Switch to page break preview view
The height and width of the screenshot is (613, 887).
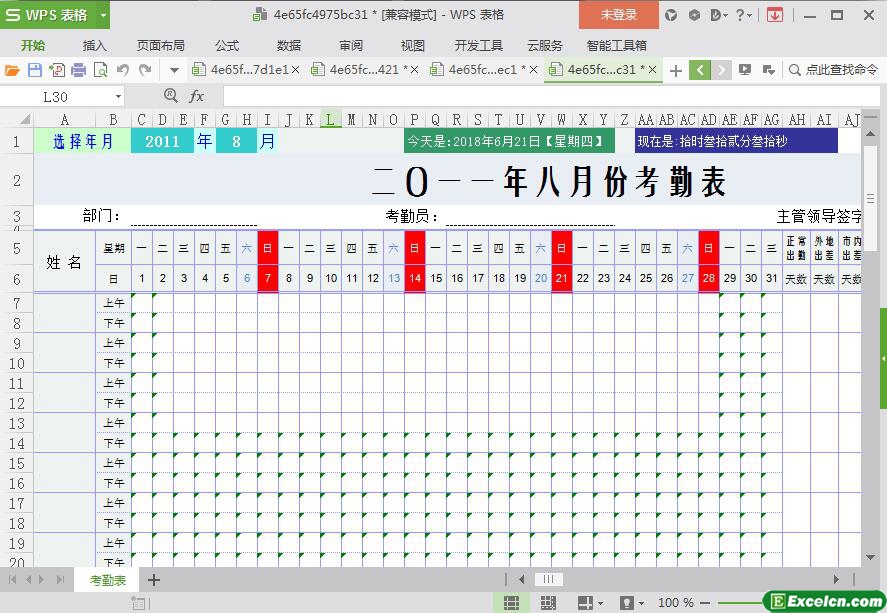(x=548, y=603)
